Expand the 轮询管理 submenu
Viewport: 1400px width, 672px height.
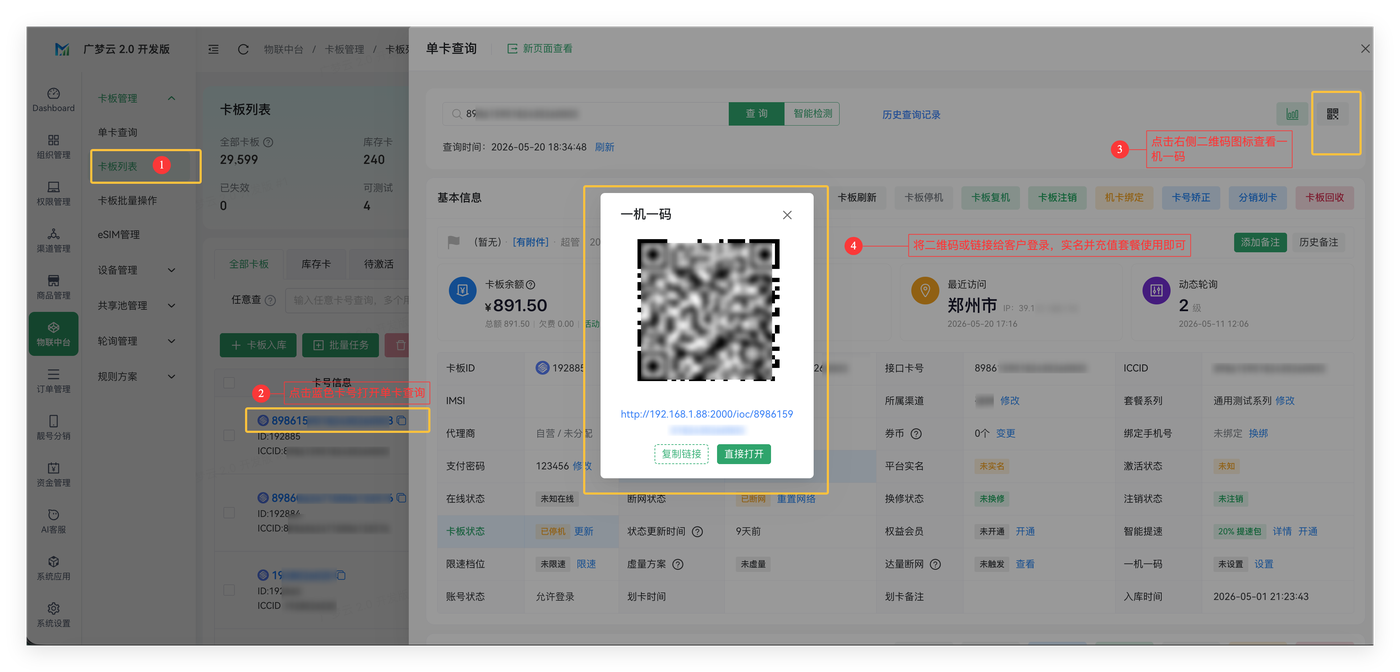136,341
